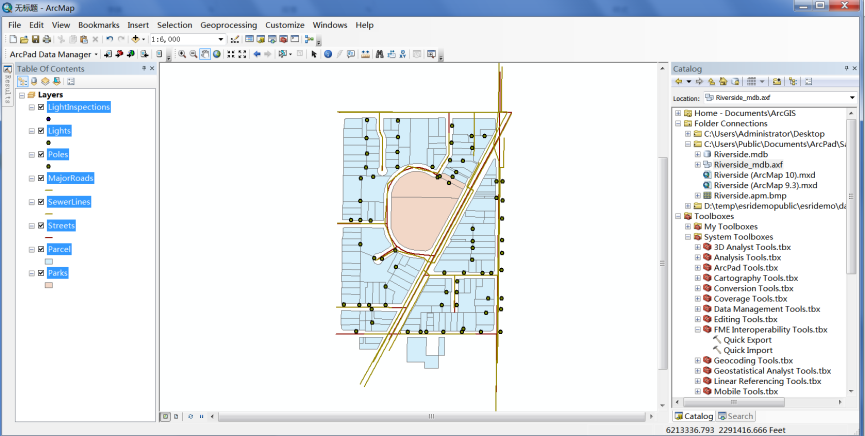Screen dimensions: 865x436
Task: Collapse System Toolboxes node
Action: tap(688, 237)
